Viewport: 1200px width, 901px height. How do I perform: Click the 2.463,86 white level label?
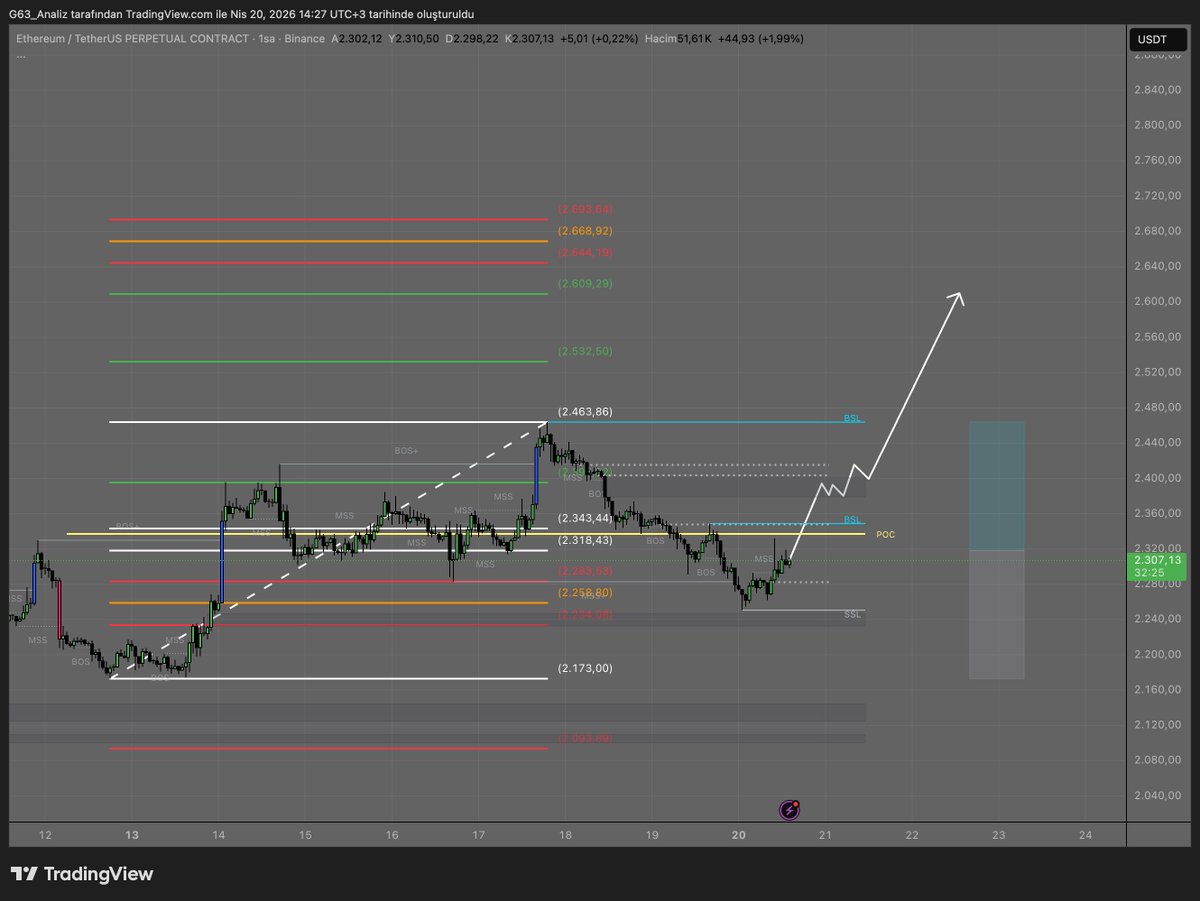(585, 411)
